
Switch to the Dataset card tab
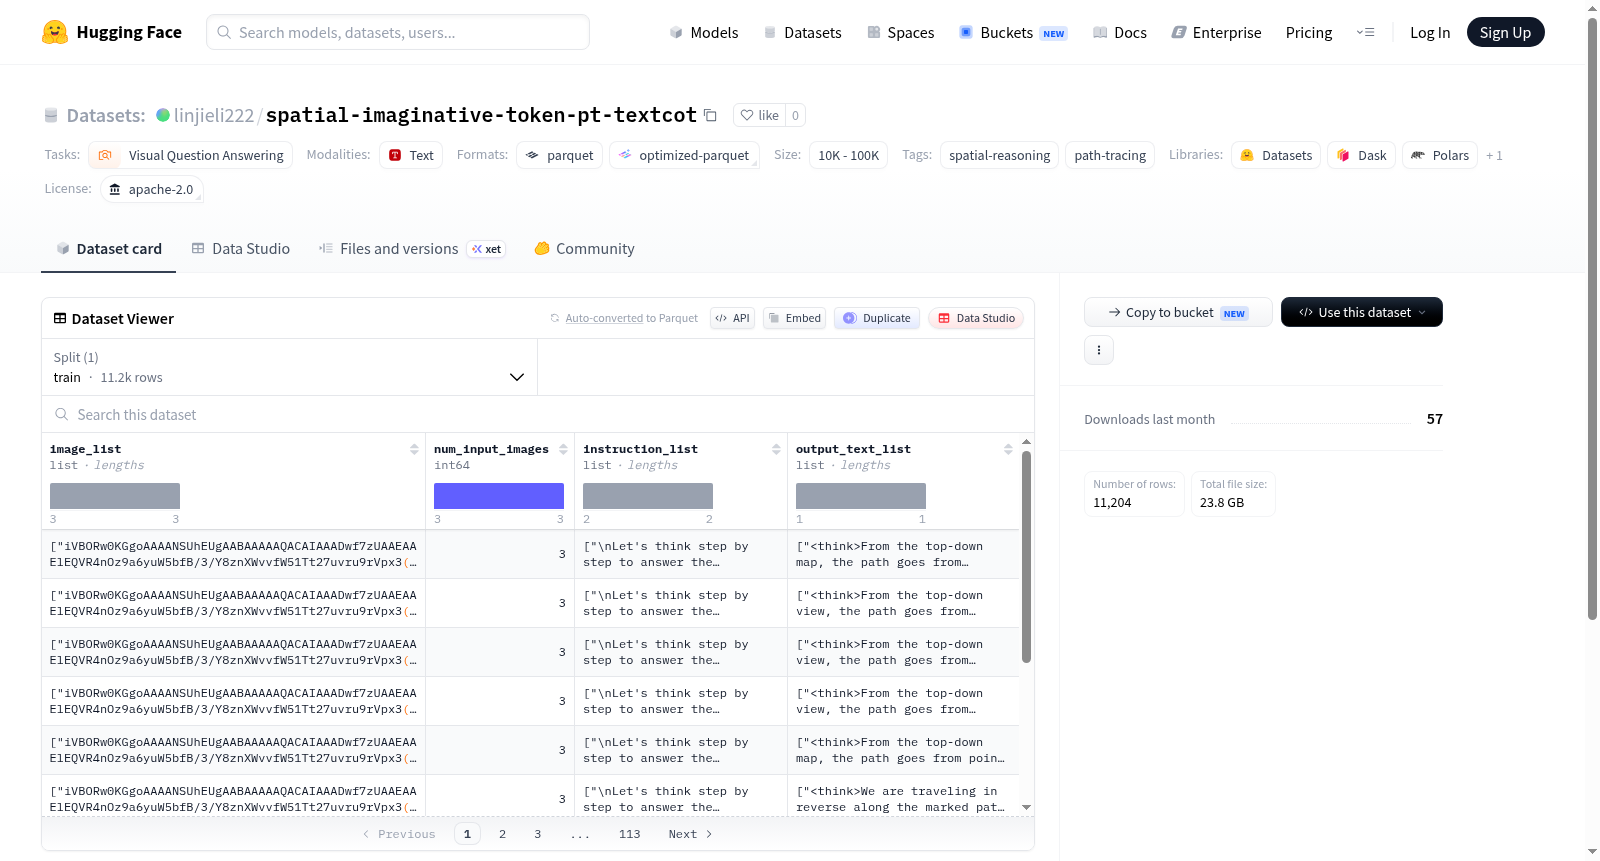click(109, 249)
